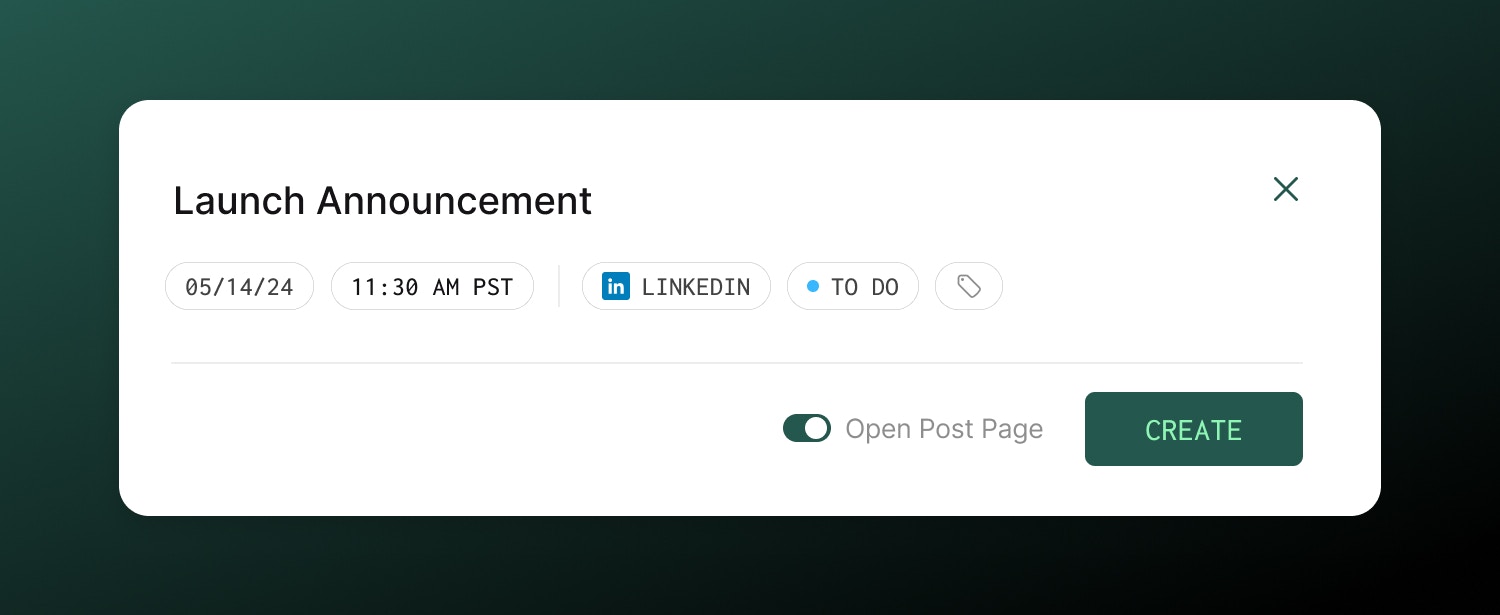The width and height of the screenshot is (1500, 615).
Task: Select the blue status dot indicator
Action: coord(813,286)
